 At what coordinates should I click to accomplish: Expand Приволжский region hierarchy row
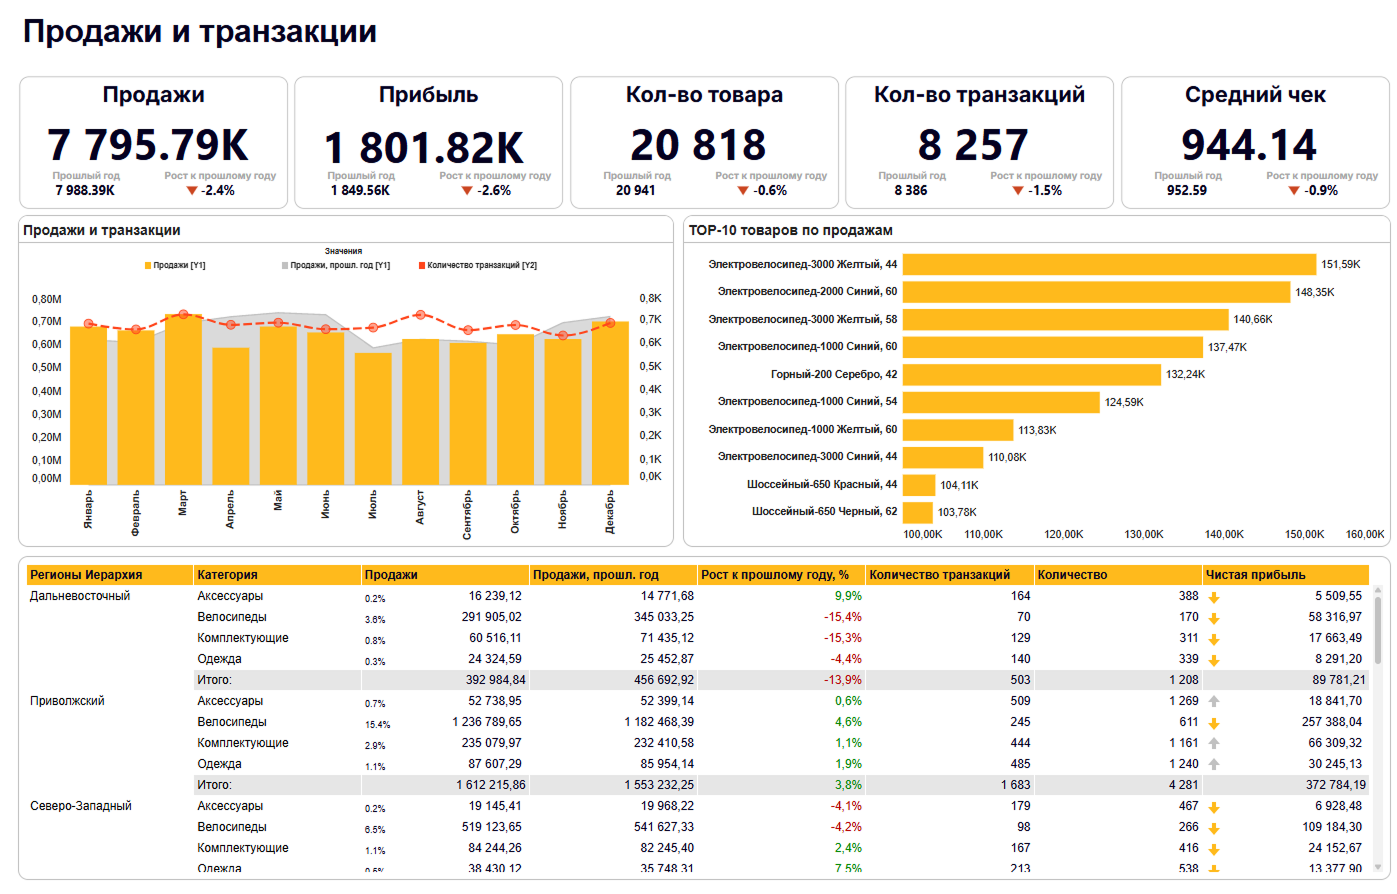coord(67,701)
